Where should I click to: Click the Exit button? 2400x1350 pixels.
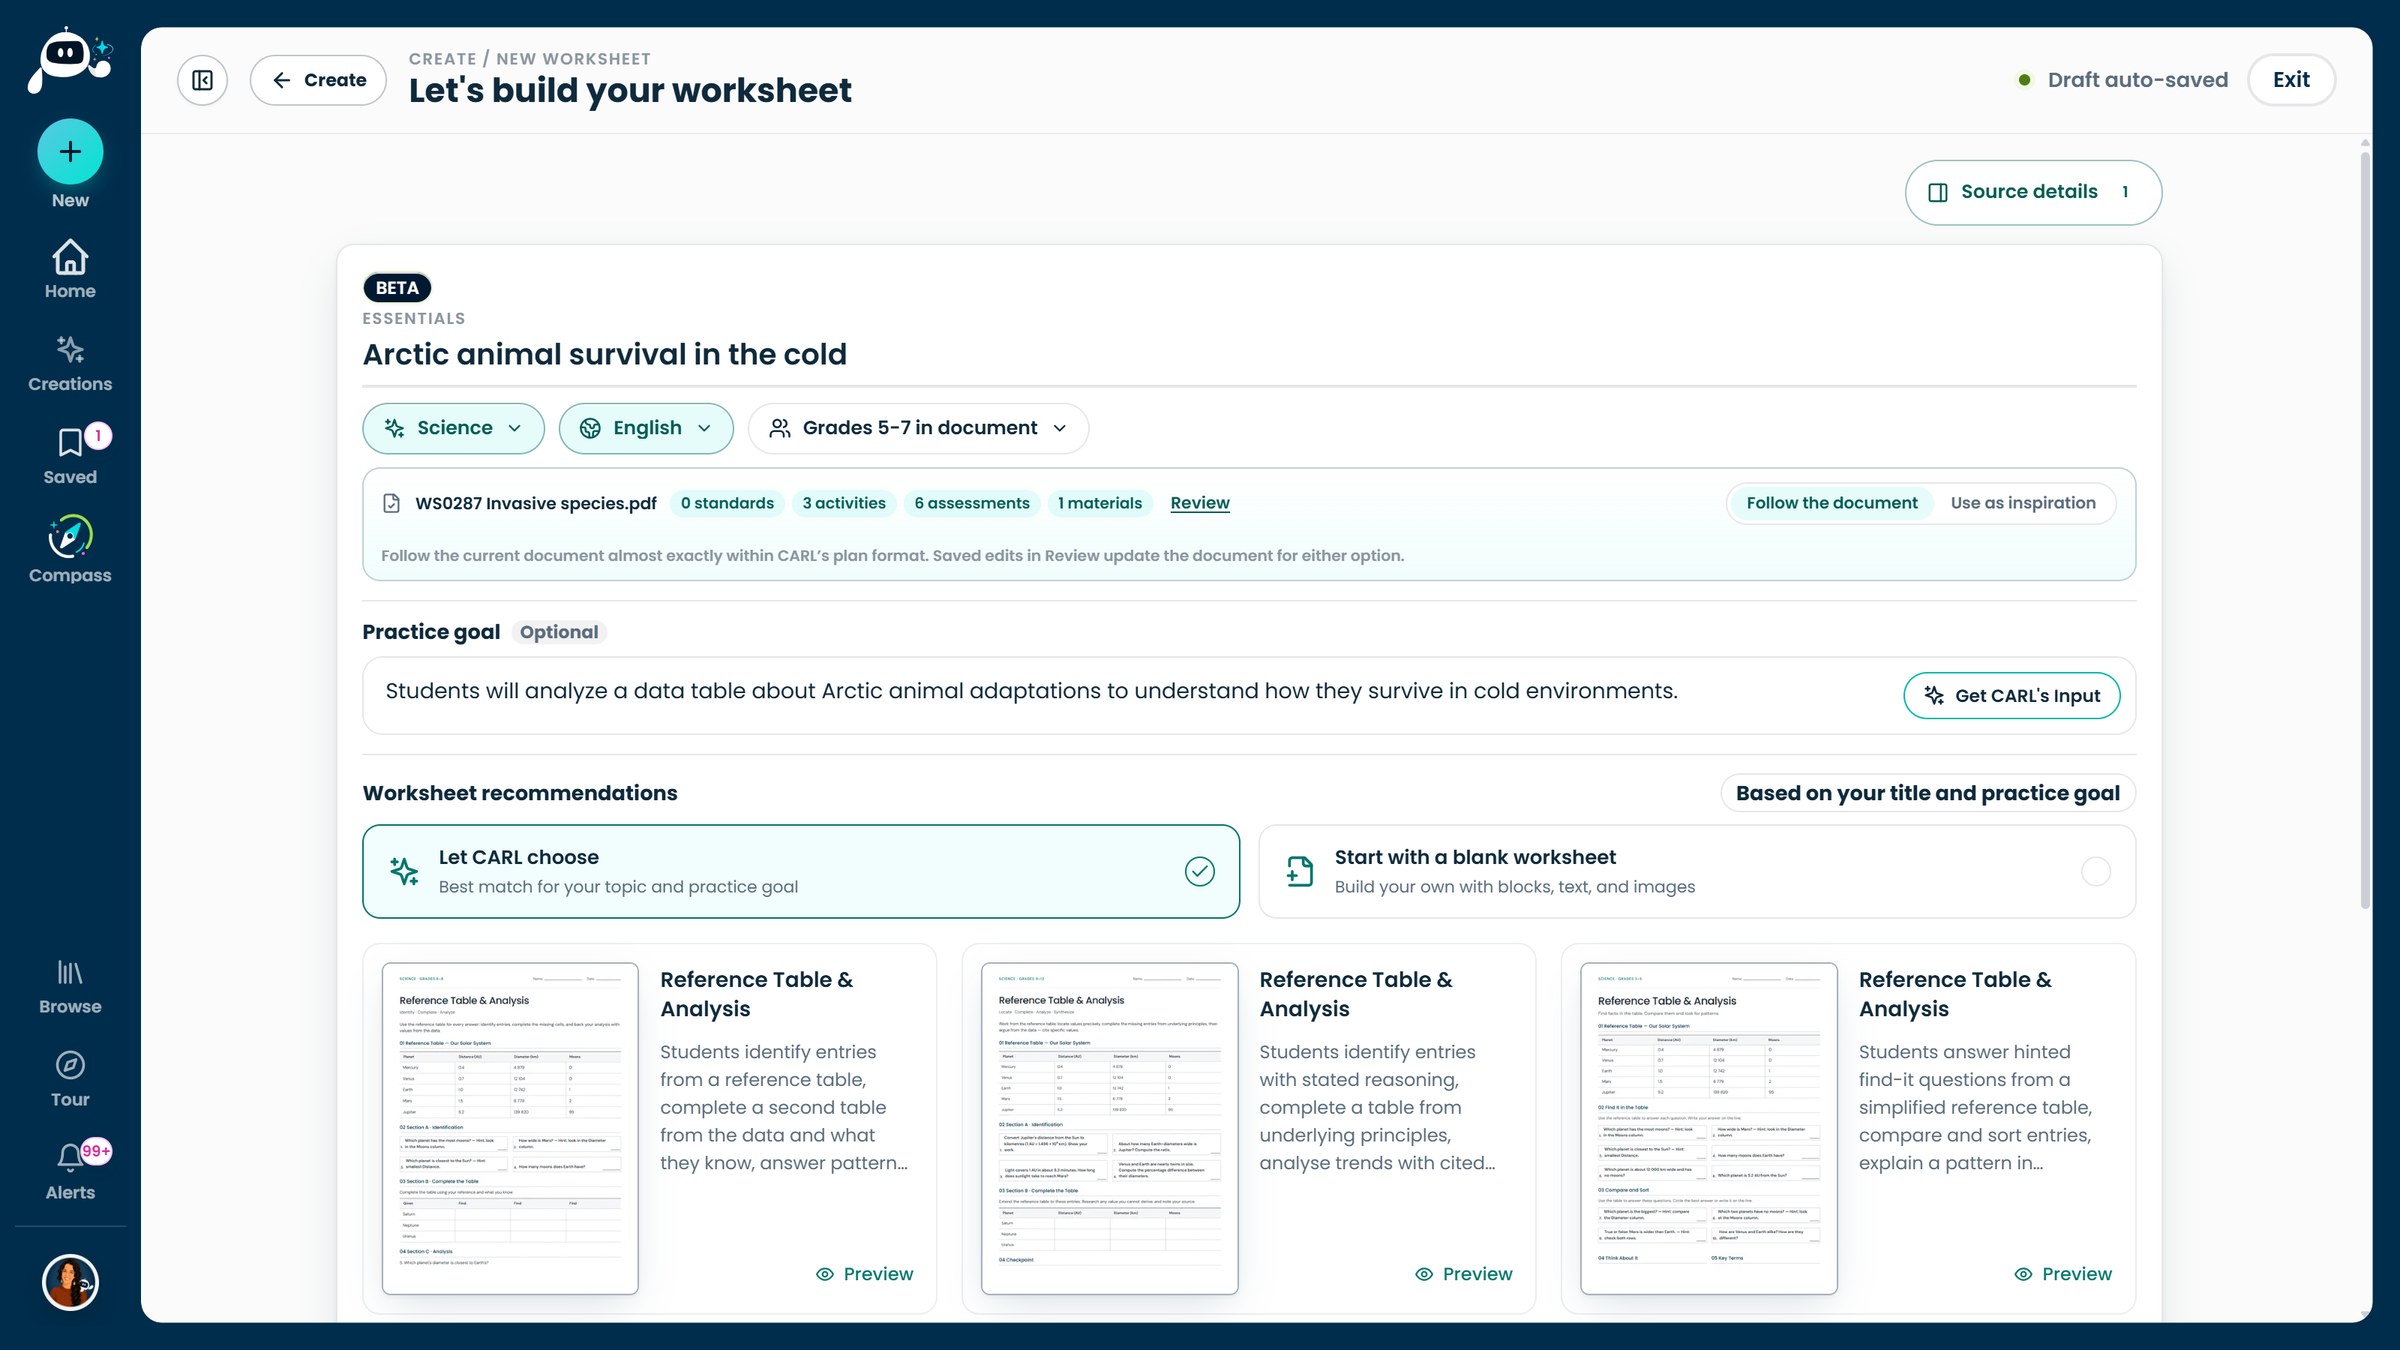pos(2291,80)
